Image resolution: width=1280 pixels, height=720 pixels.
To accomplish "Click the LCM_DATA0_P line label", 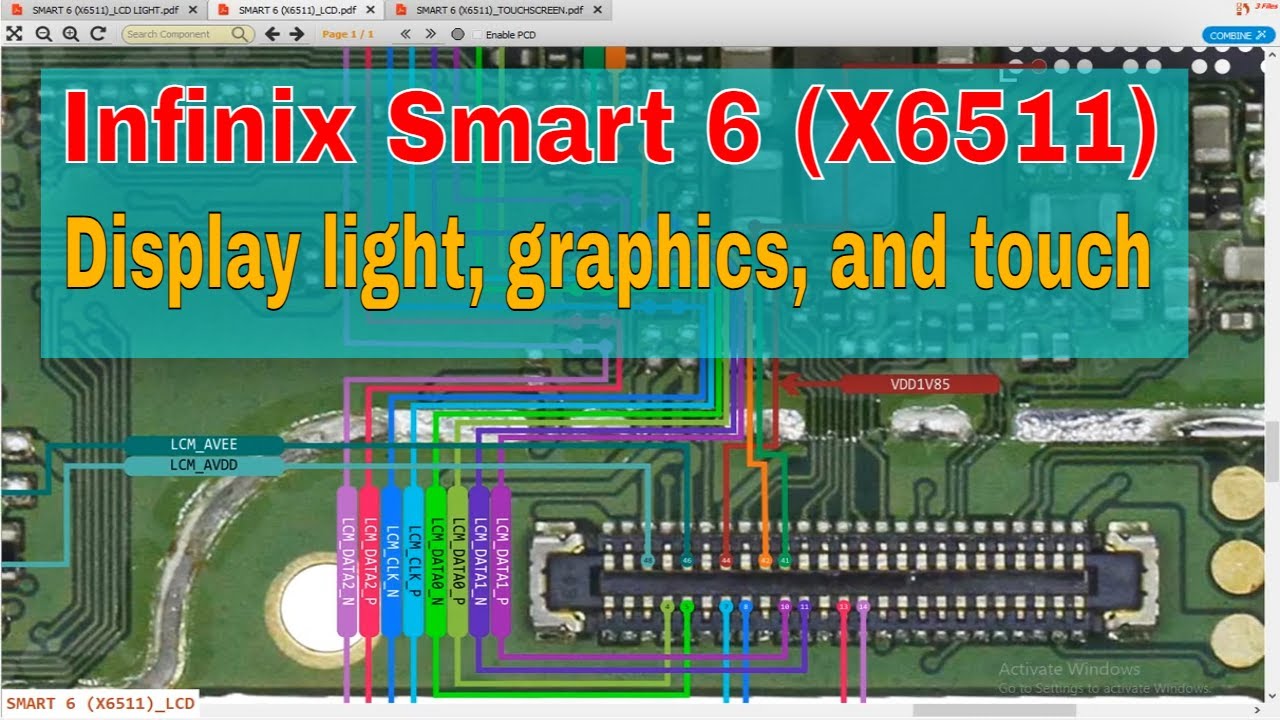I will pyautogui.click(x=457, y=561).
